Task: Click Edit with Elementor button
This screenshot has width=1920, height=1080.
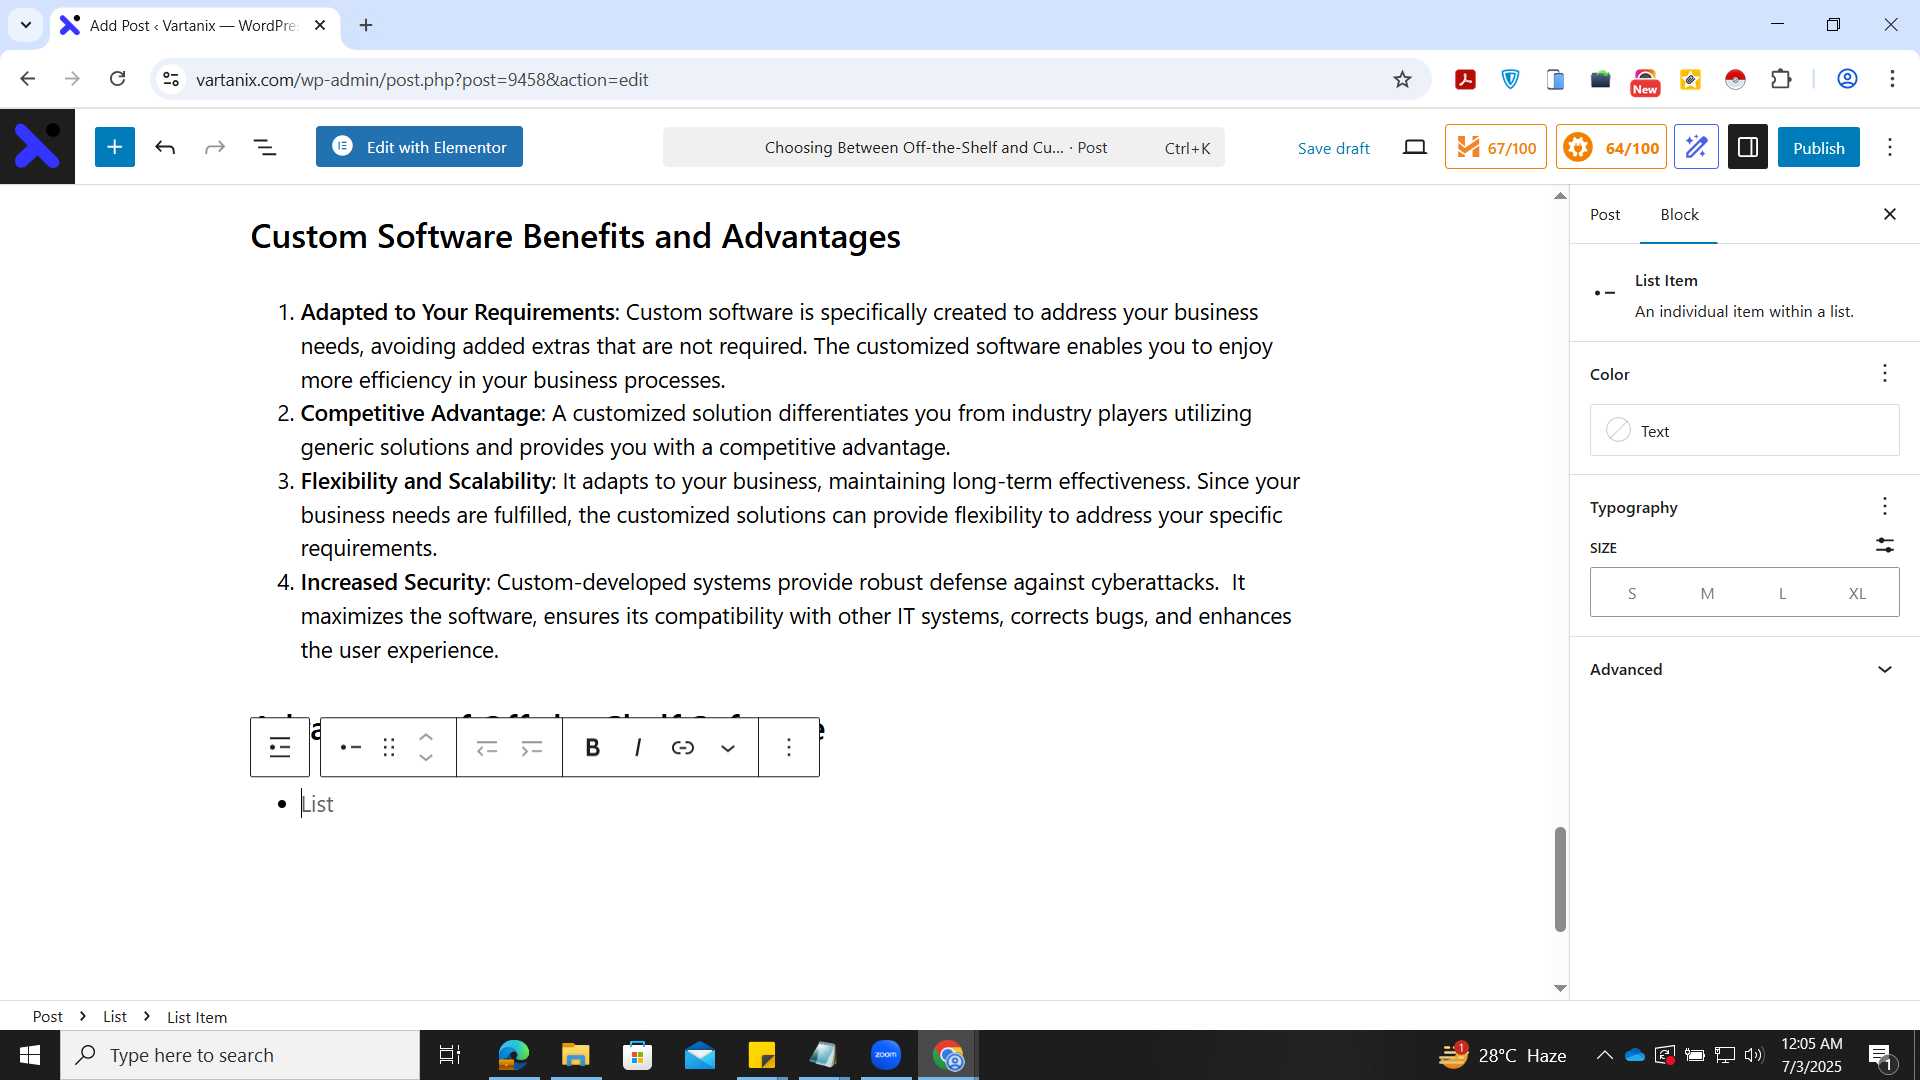Action: point(419,147)
